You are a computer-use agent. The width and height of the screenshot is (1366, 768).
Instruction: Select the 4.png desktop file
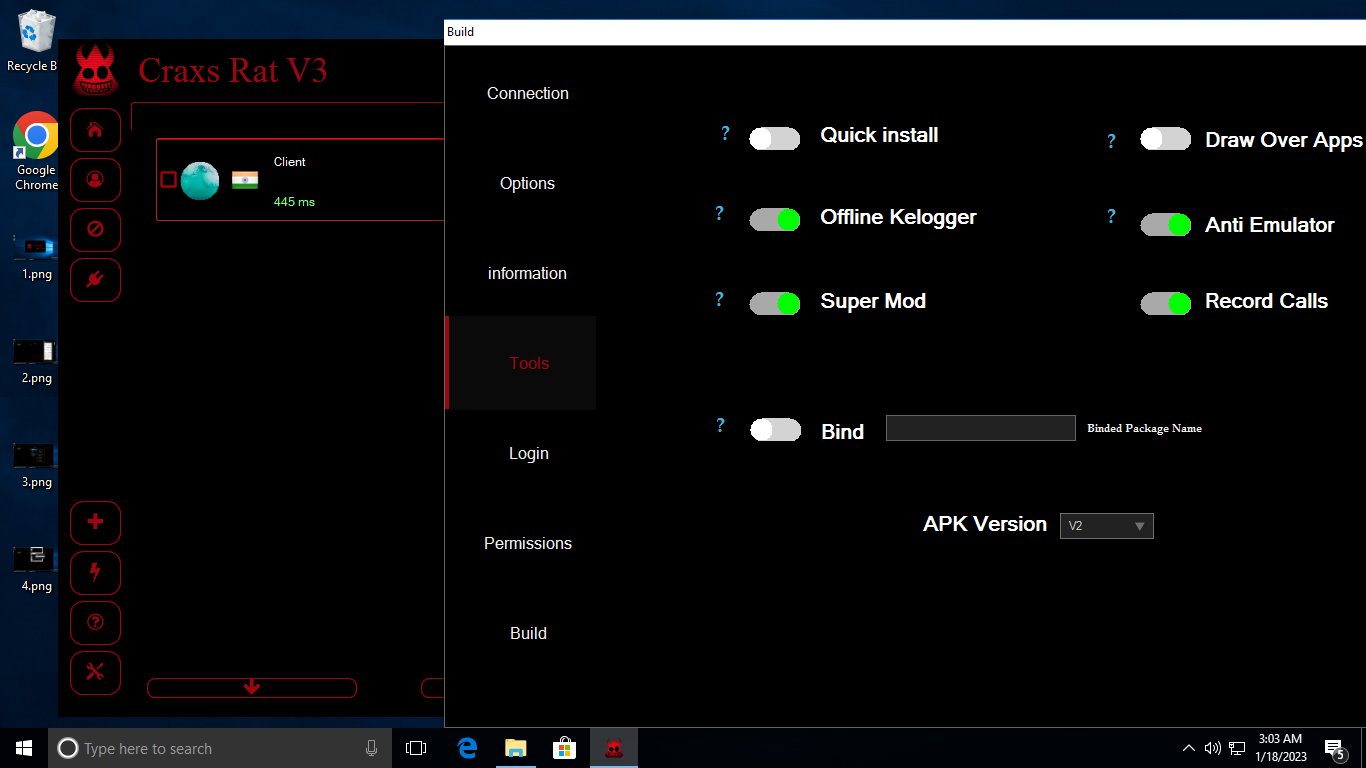click(36, 569)
